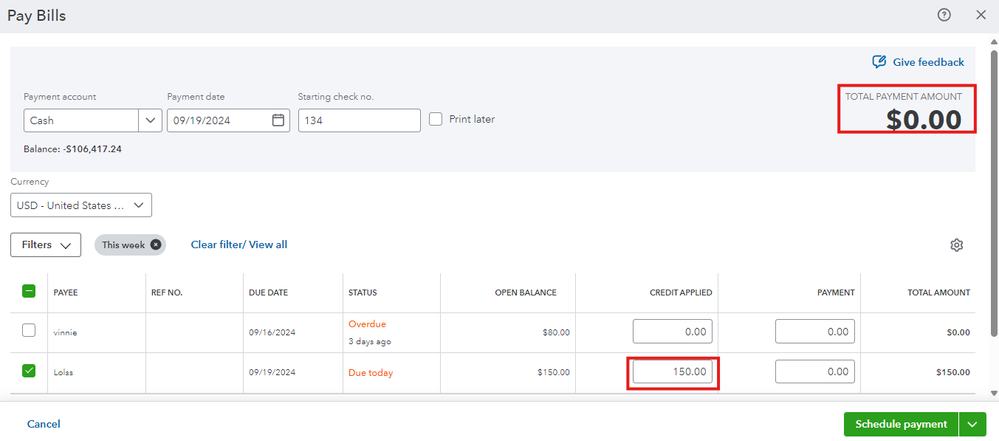Click the Give feedback chat icon
The width and height of the screenshot is (999, 441).
pos(880,62)
